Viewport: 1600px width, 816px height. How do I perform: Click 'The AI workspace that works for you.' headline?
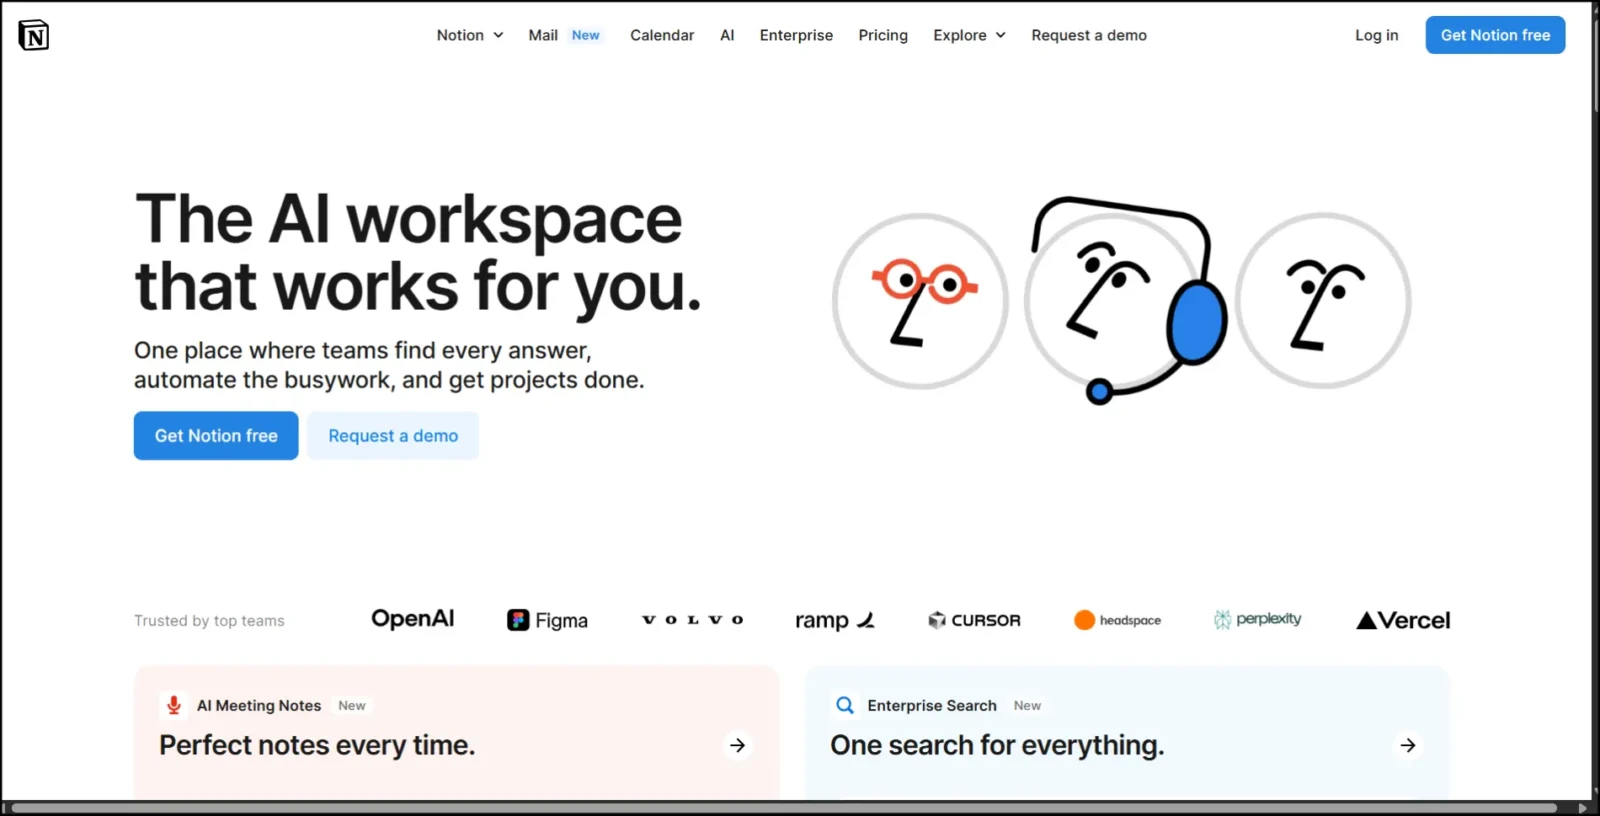[x=418, y=253]
